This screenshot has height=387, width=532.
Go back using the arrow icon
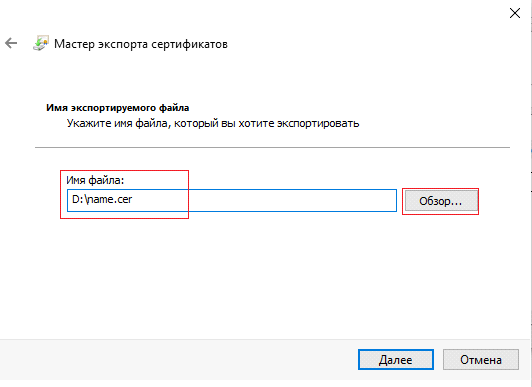(x=11, y=43)
